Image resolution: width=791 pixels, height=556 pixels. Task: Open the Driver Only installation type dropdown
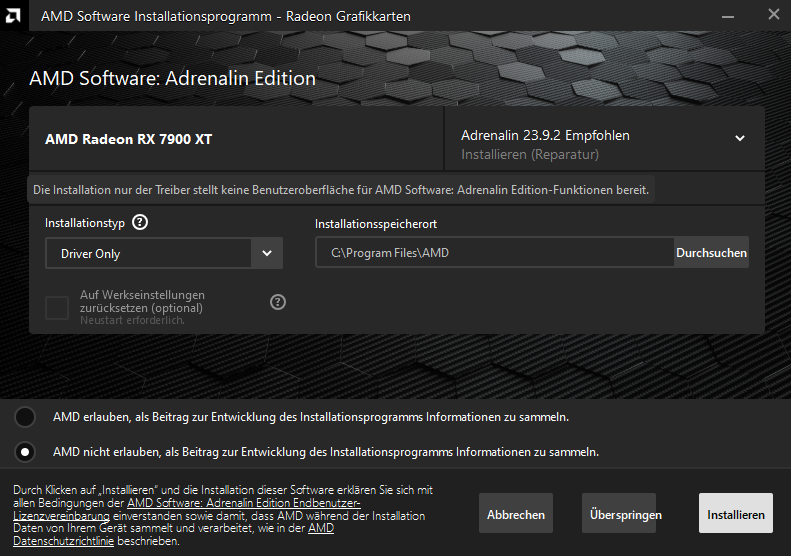point(164,253)
